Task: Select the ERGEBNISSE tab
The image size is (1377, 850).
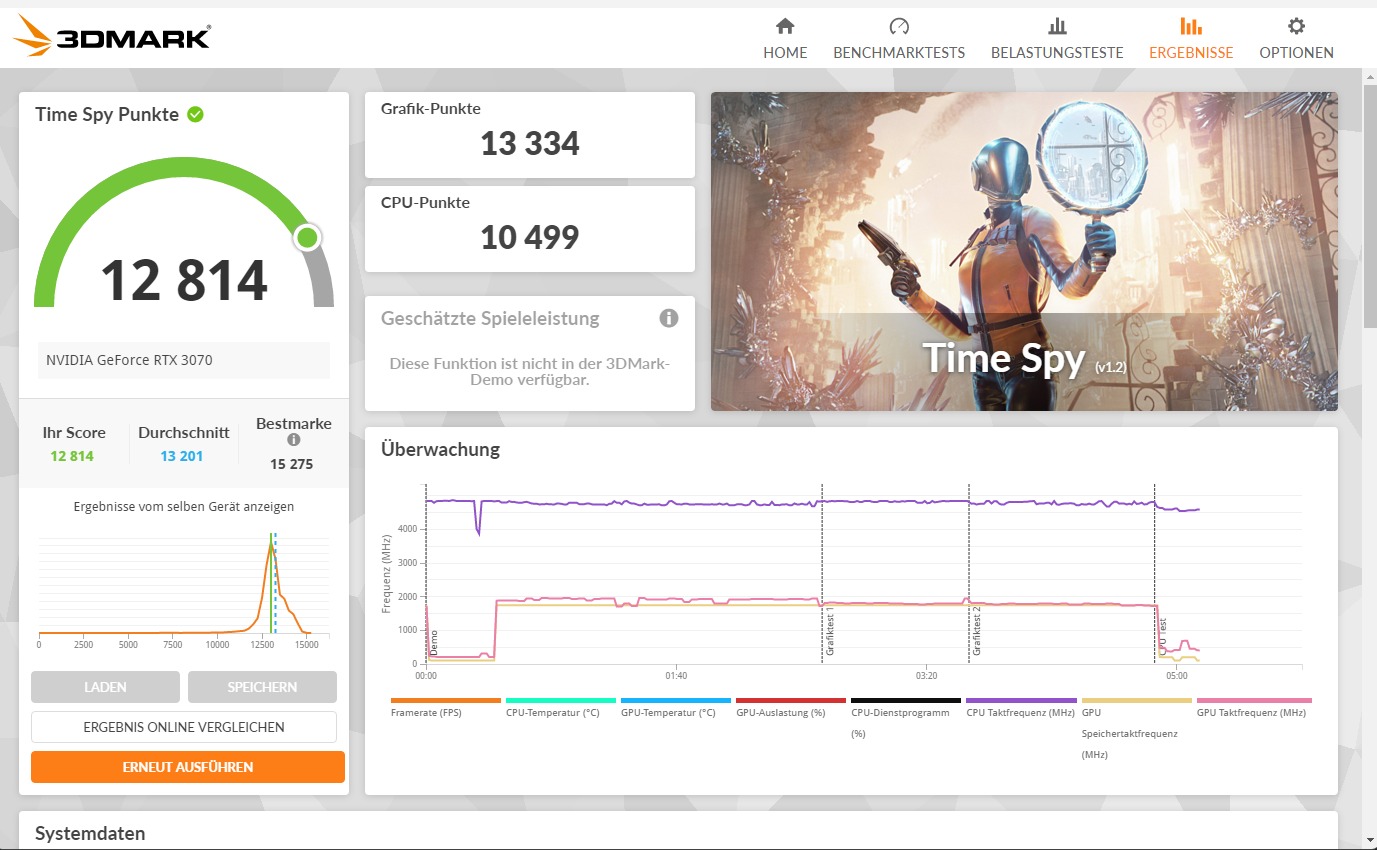Action: (x=1191, y=39)
